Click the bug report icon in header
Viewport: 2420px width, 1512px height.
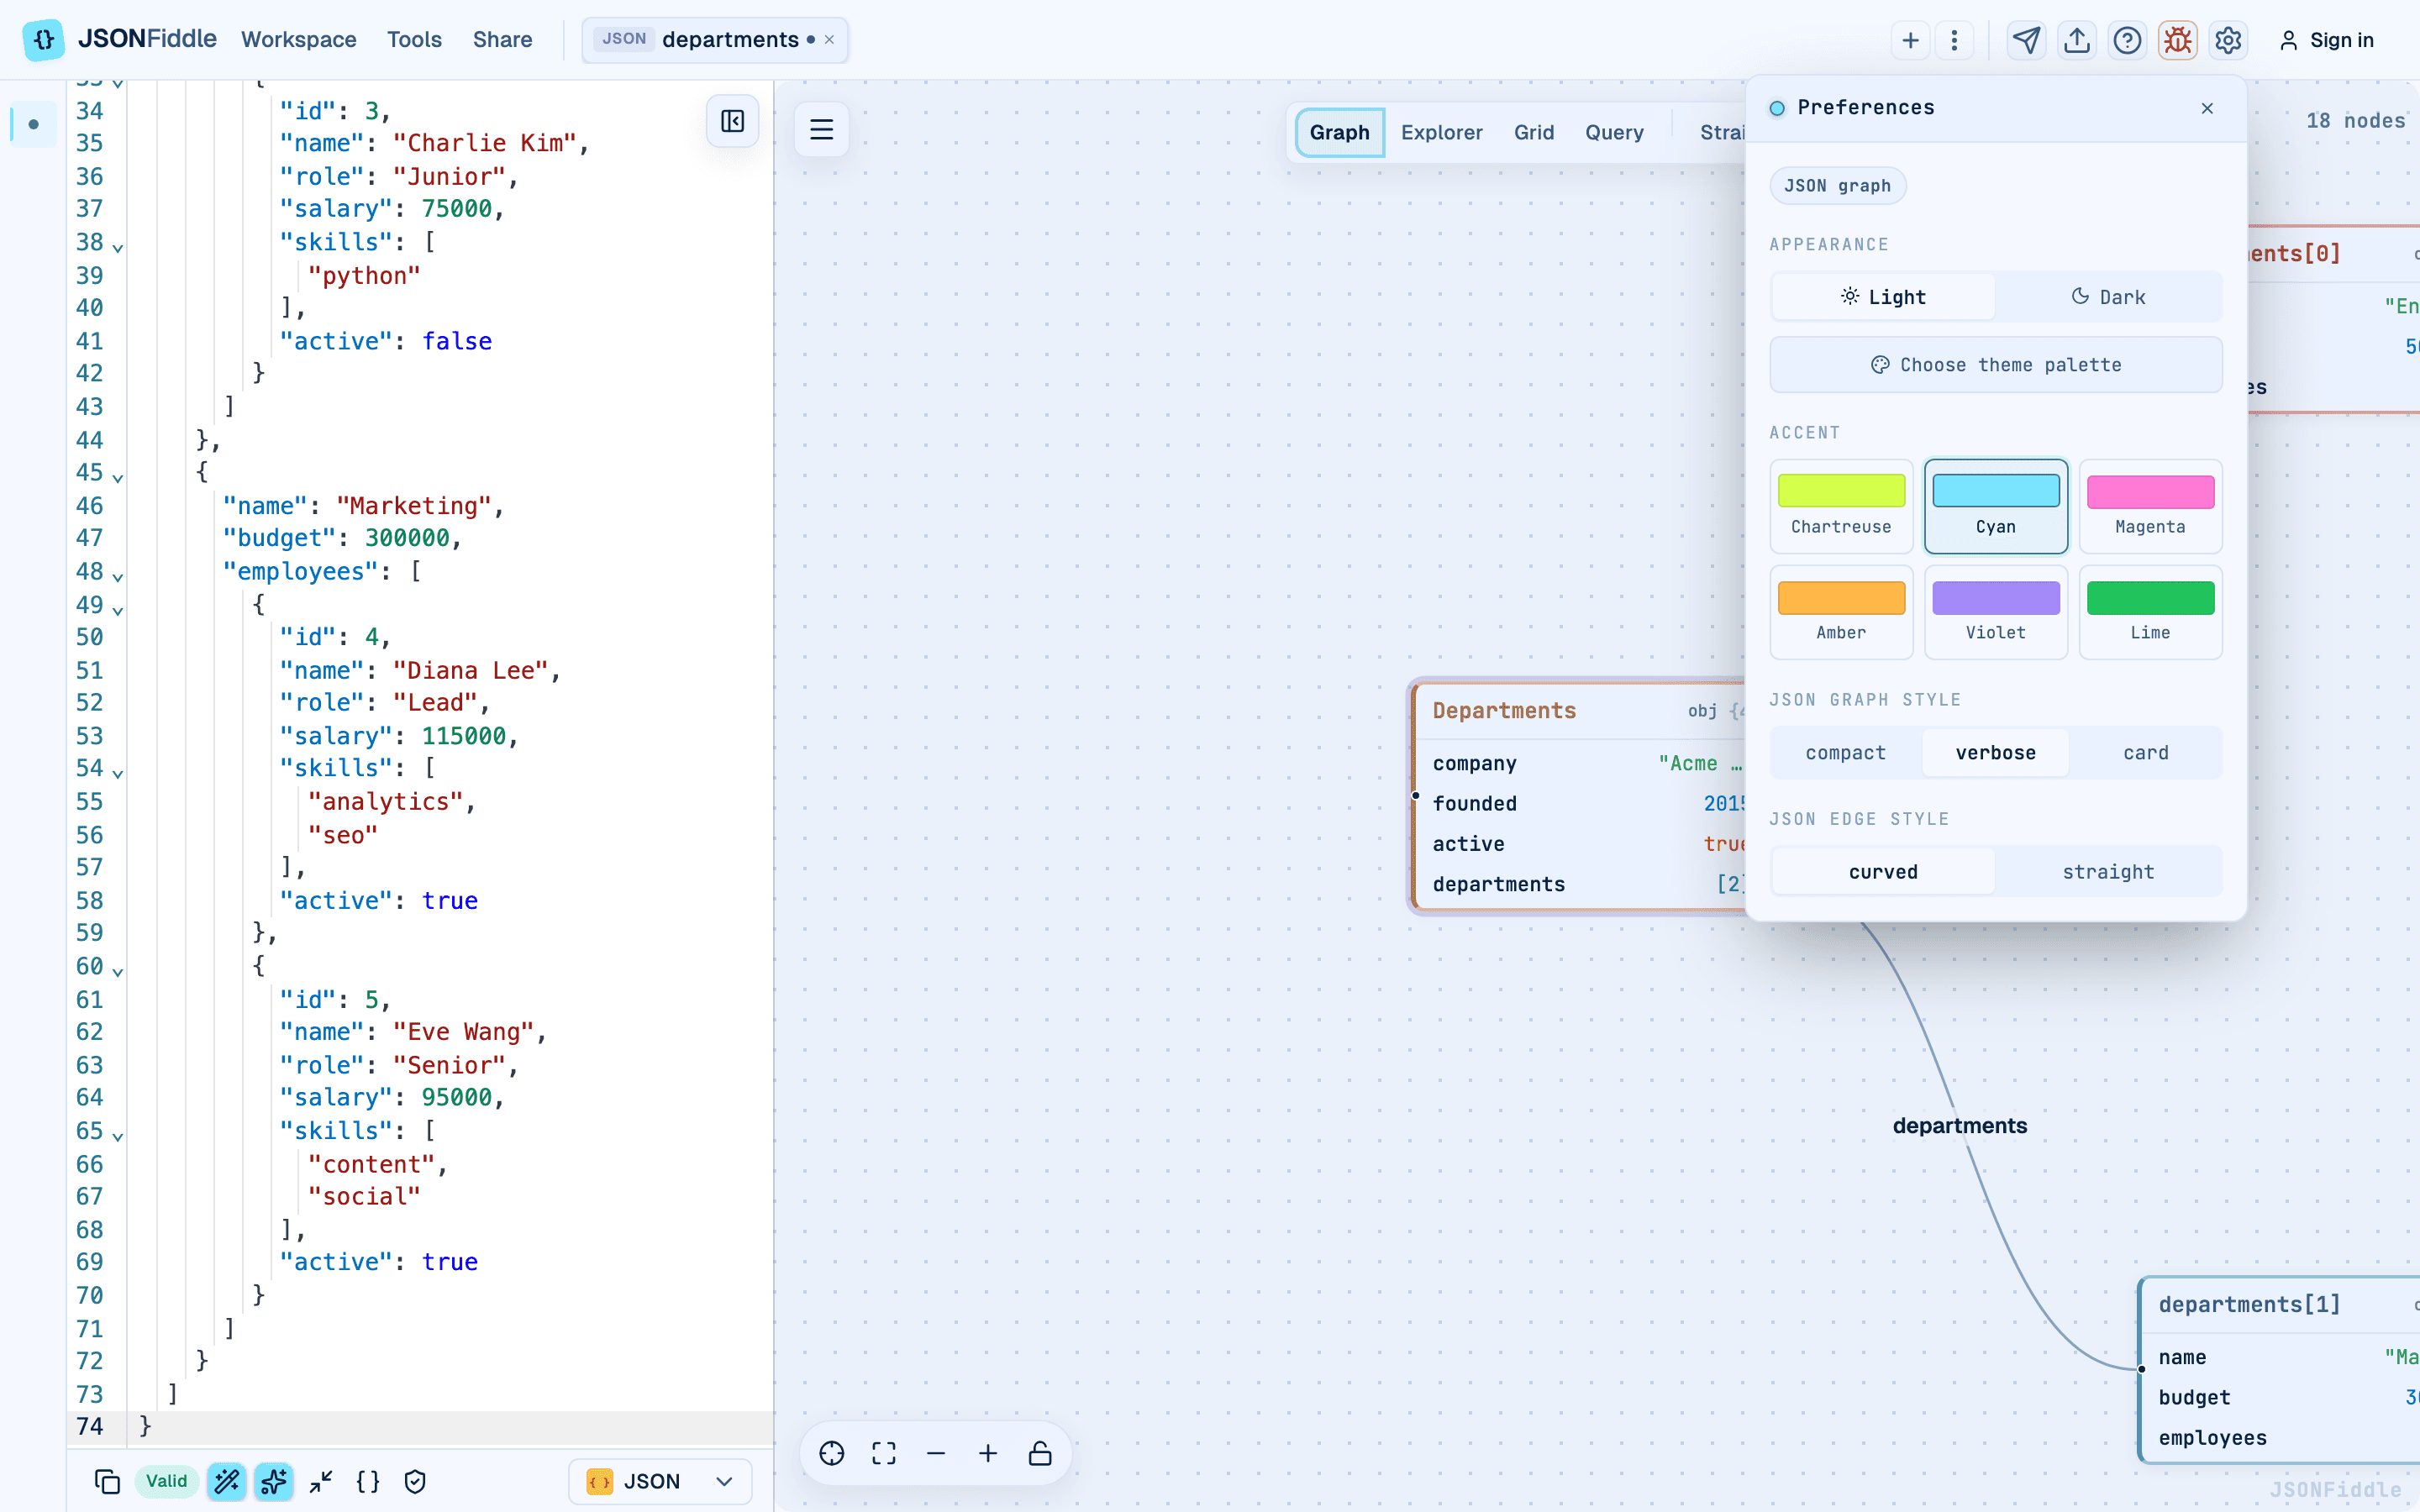(2177, 40)
